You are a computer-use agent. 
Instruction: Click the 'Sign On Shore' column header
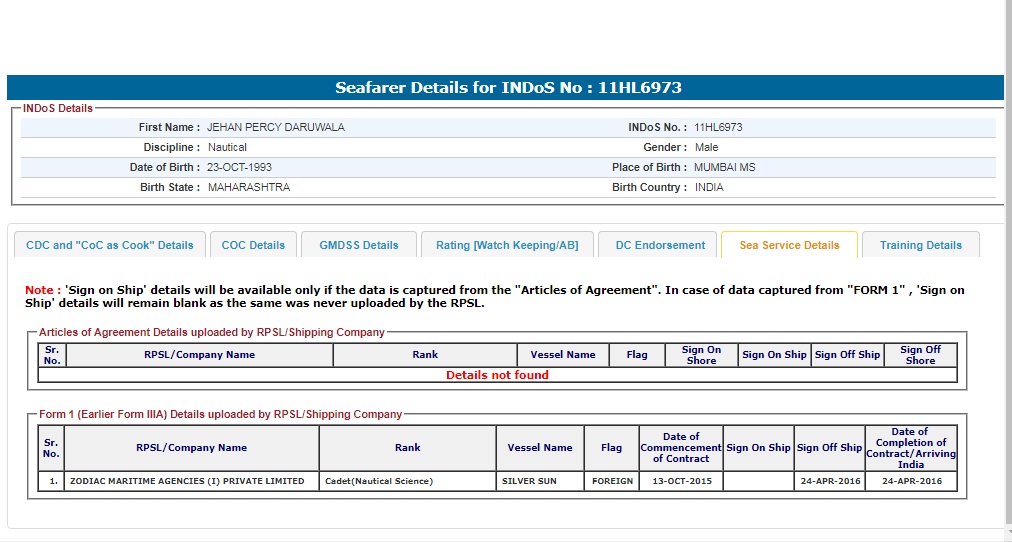click(701, 355)
